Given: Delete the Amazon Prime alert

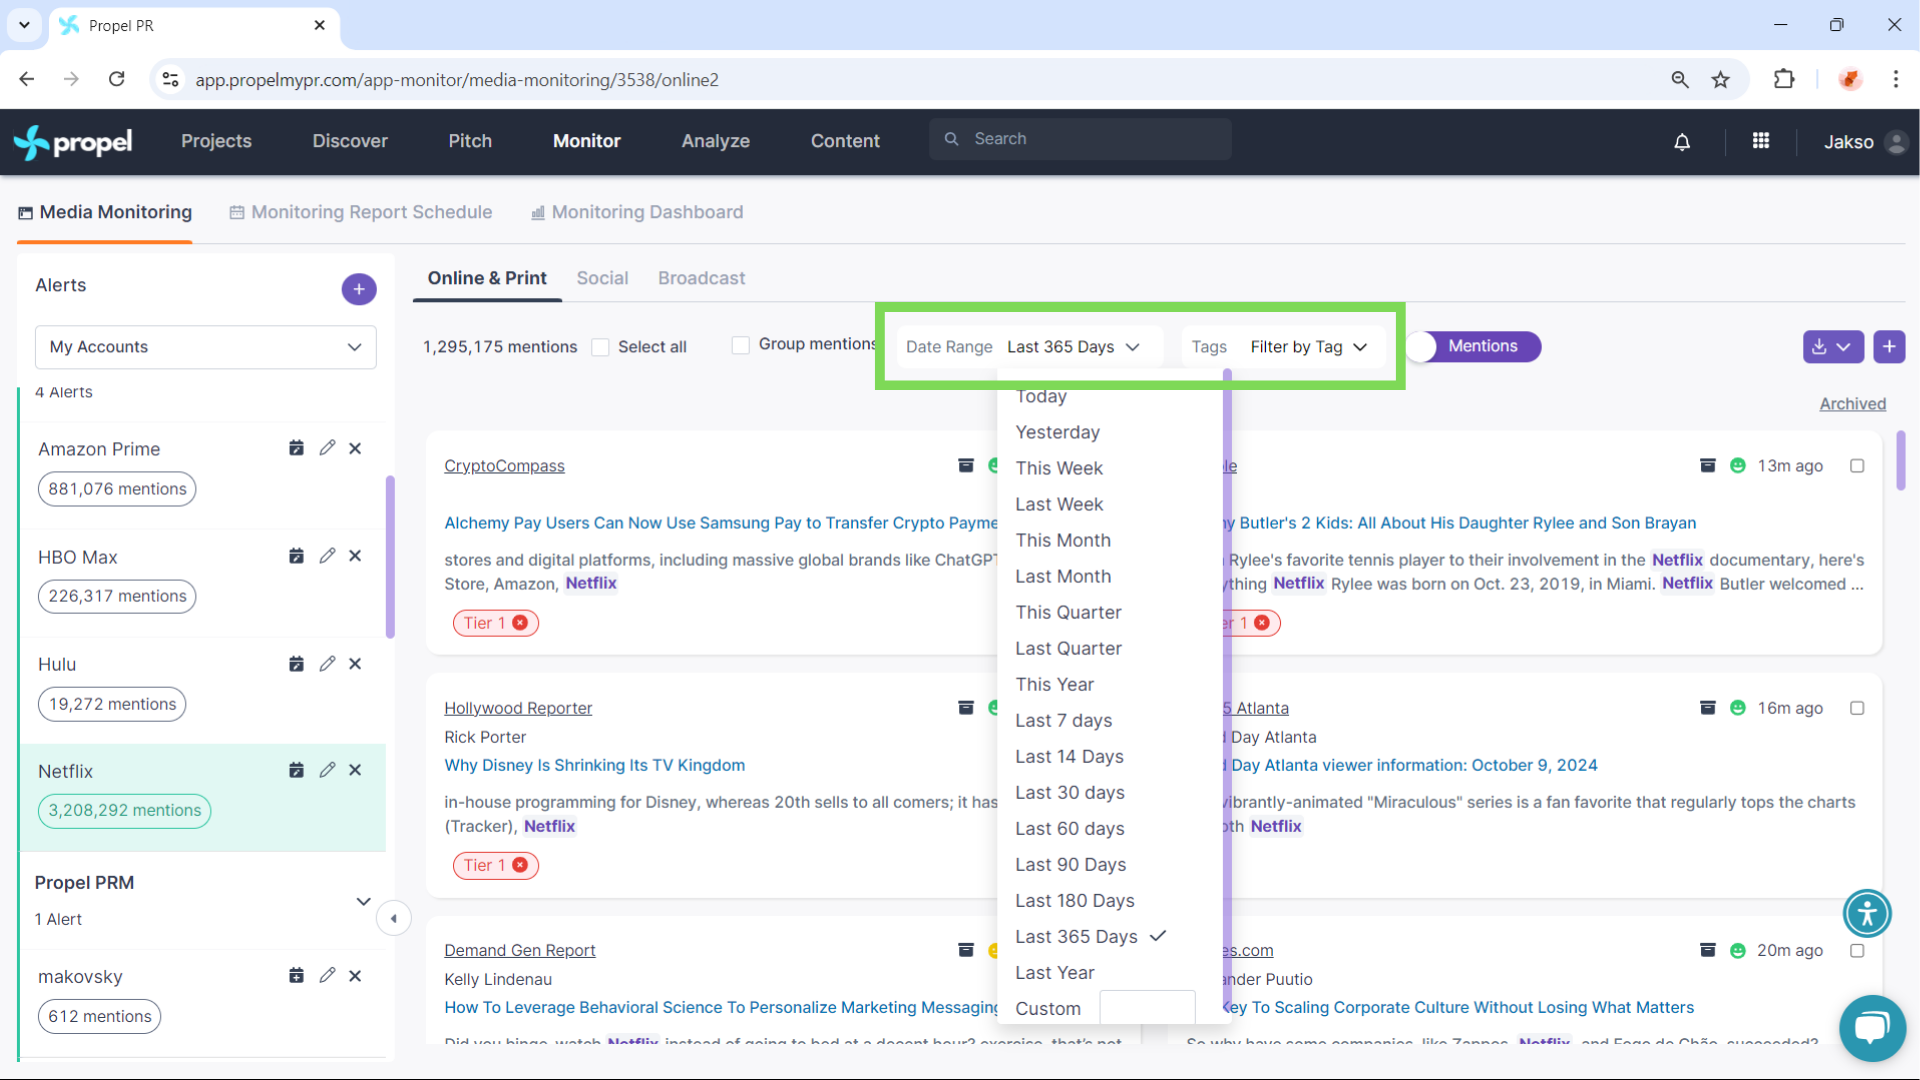Looking at the screenshot, I should click(x=355, y=449).
